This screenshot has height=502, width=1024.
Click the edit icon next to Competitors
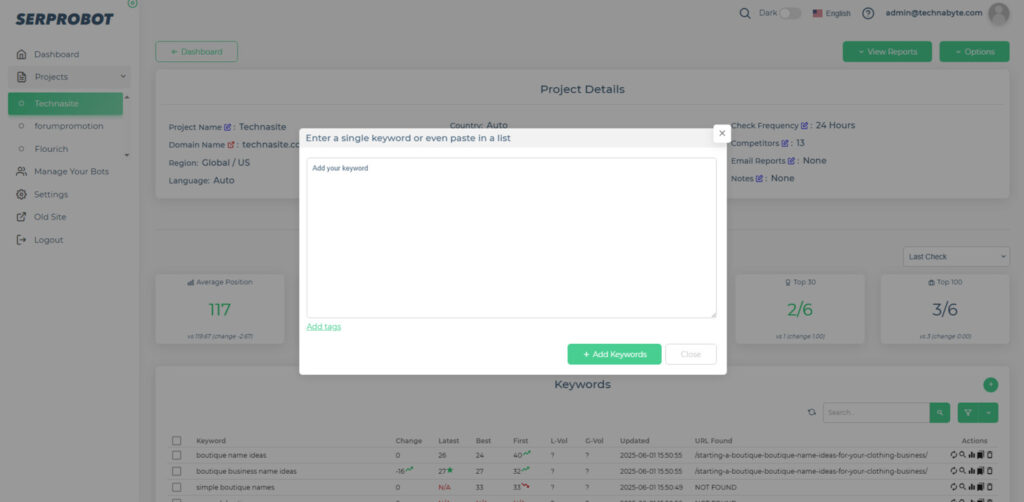point(788,143)
